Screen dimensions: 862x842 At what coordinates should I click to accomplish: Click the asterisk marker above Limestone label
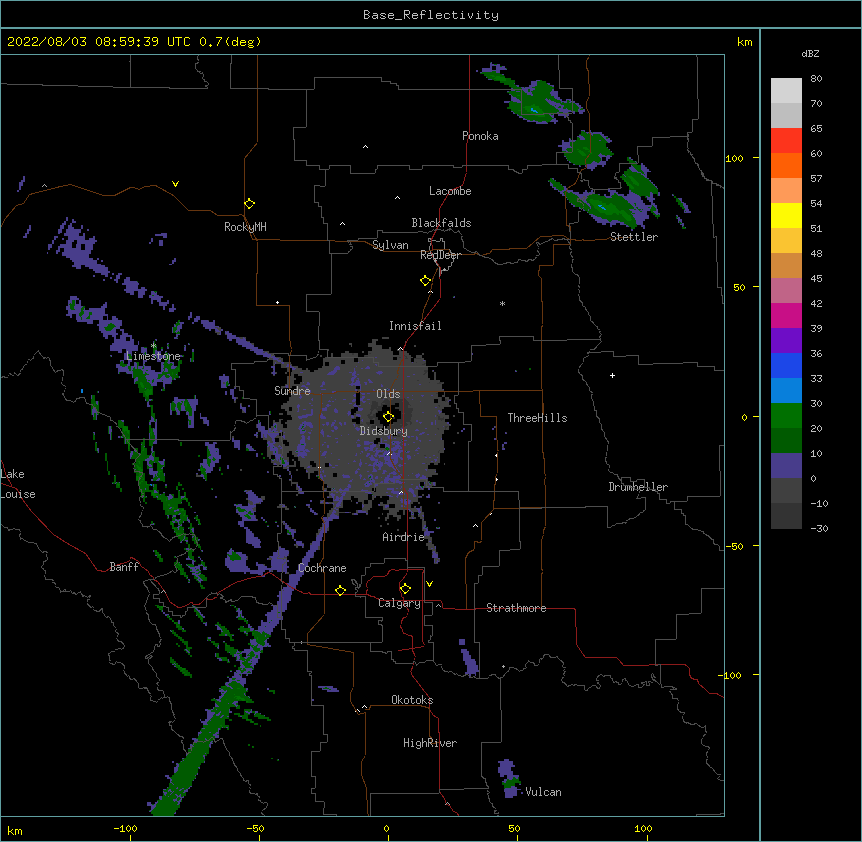[x=153, y=346]
